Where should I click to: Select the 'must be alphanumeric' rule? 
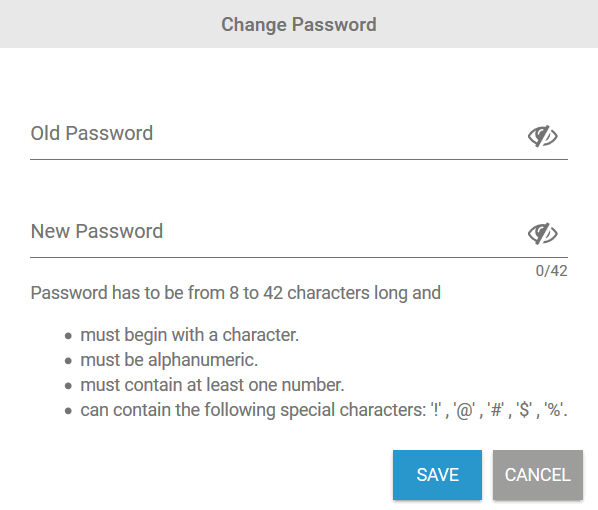169,360
